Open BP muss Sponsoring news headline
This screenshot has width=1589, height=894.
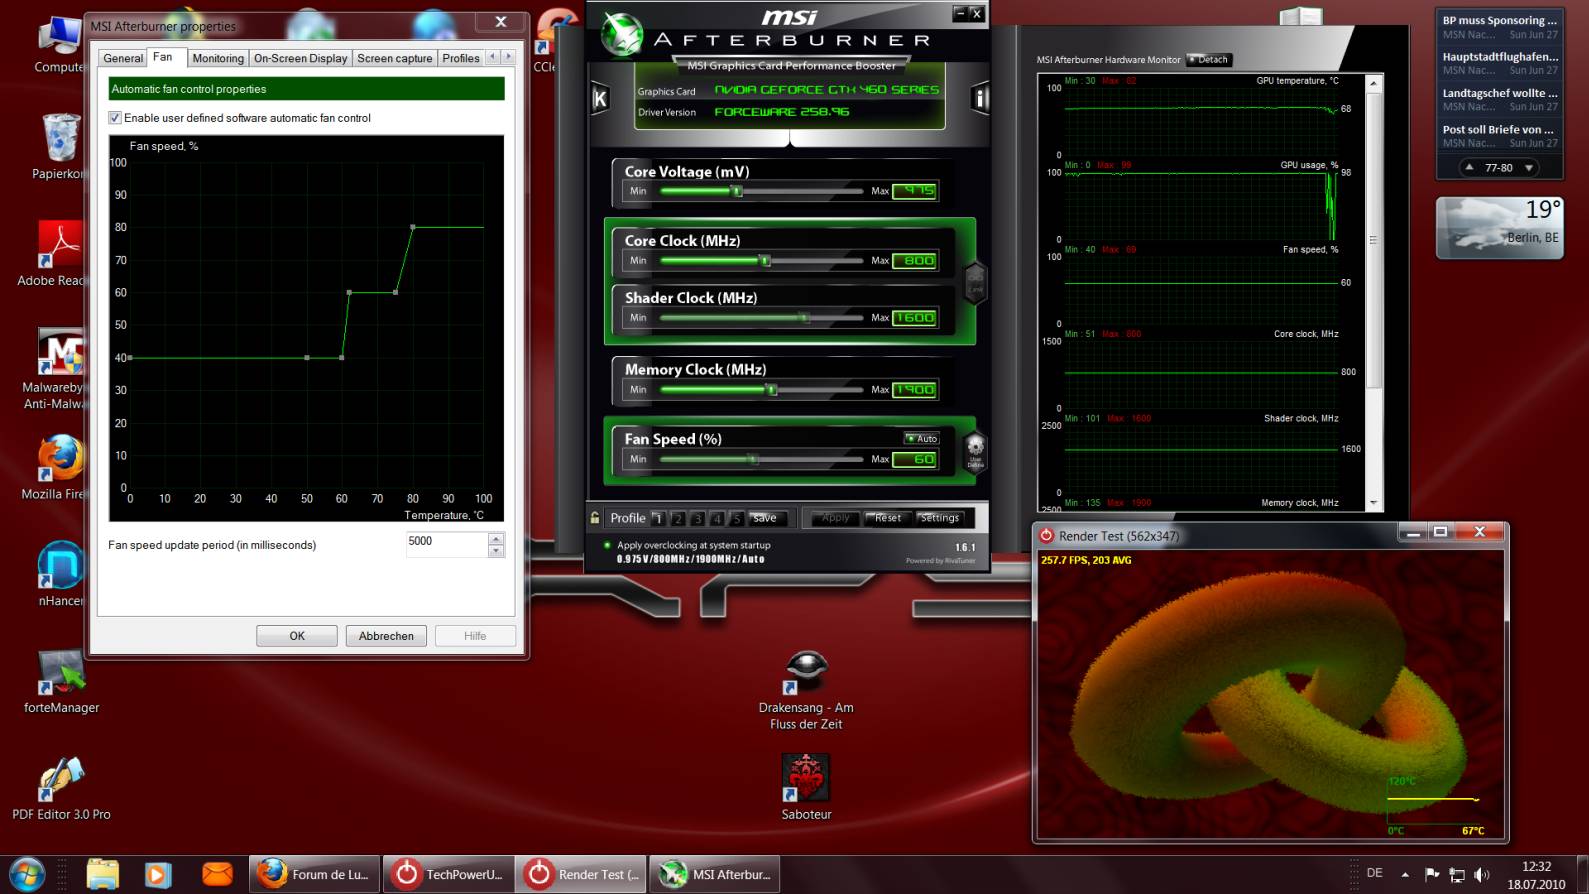point(1499,20)
